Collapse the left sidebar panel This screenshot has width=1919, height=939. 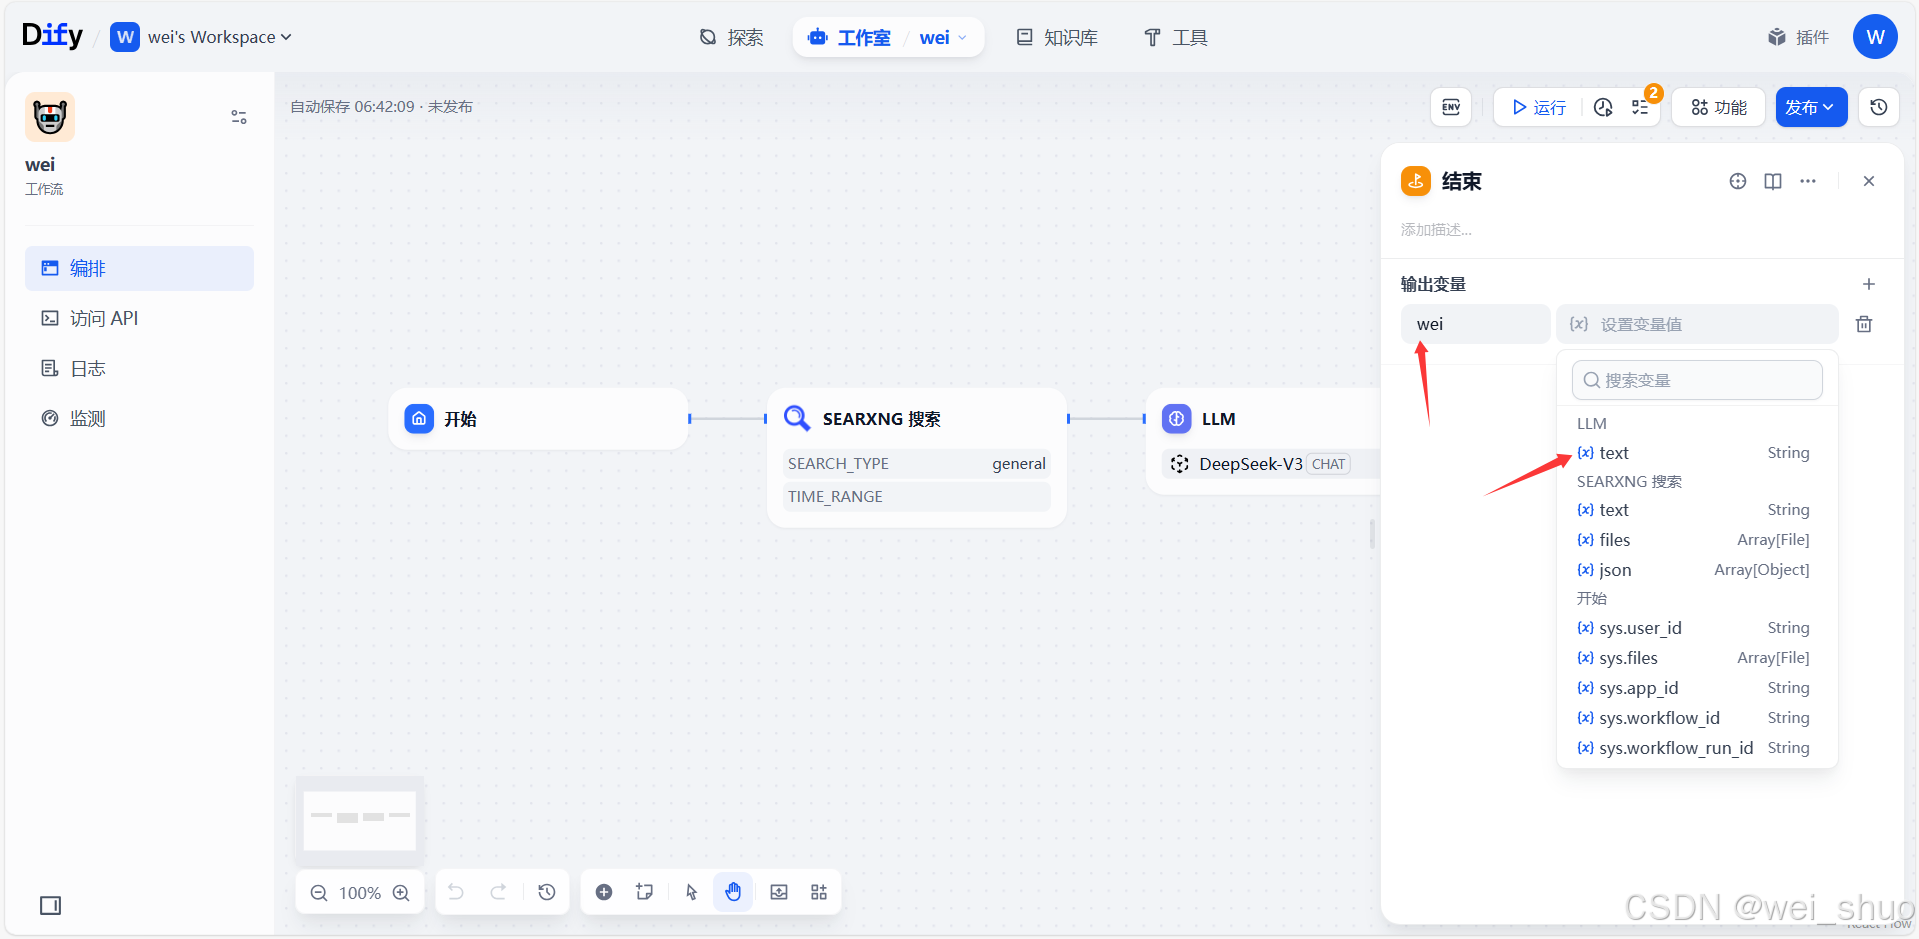click(50, 905)
